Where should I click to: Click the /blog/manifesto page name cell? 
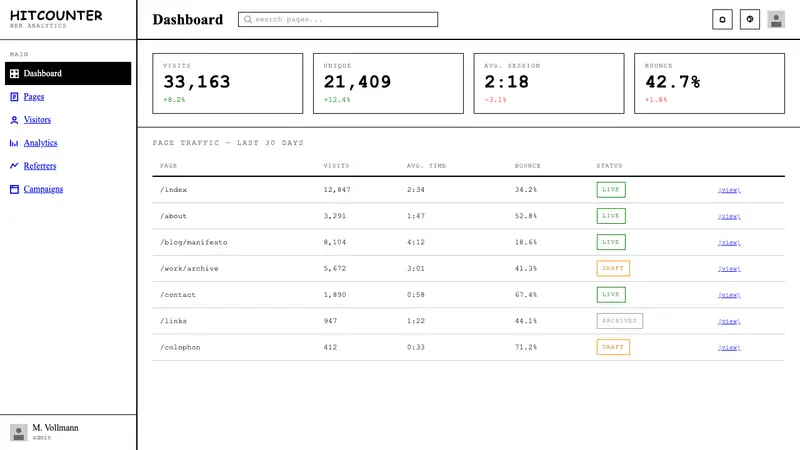click(x=194, y=242)
